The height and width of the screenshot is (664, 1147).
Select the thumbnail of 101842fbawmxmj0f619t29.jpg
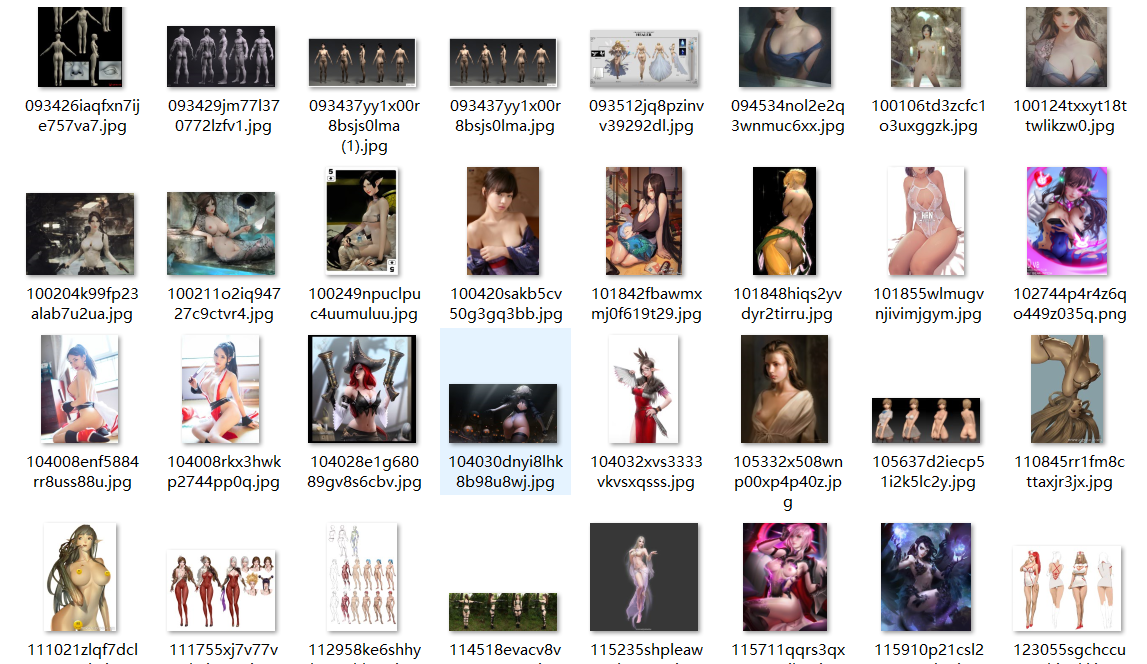pyautogui.click(x=644, y=221)
